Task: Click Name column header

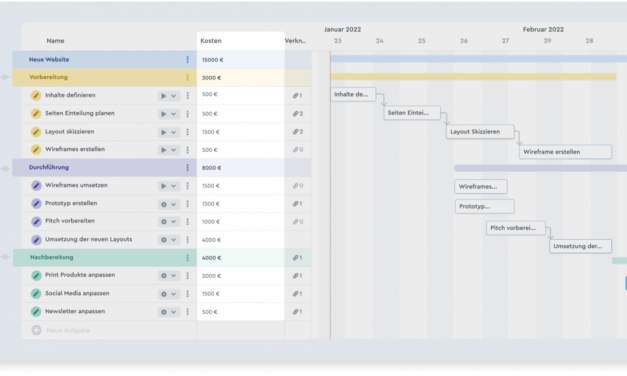Action: (x=55, y=41)
